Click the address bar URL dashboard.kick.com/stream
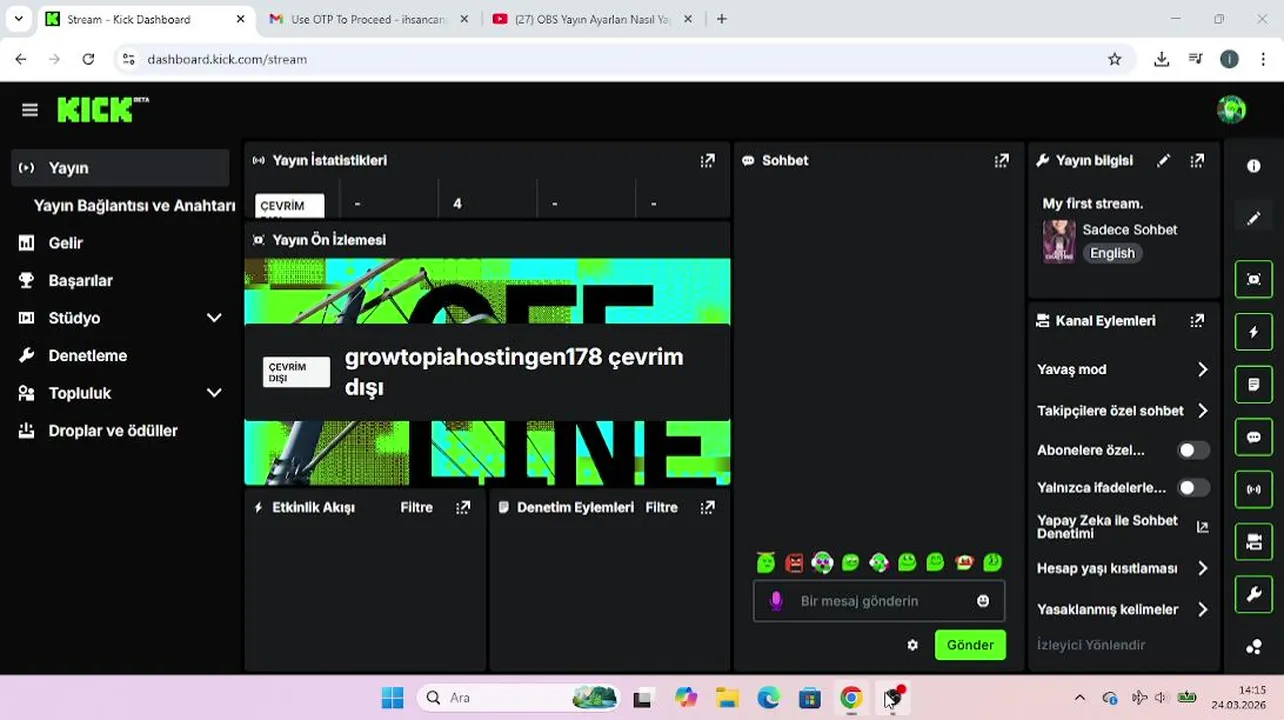Screen dimensions: 1284x720 point(227,59)
